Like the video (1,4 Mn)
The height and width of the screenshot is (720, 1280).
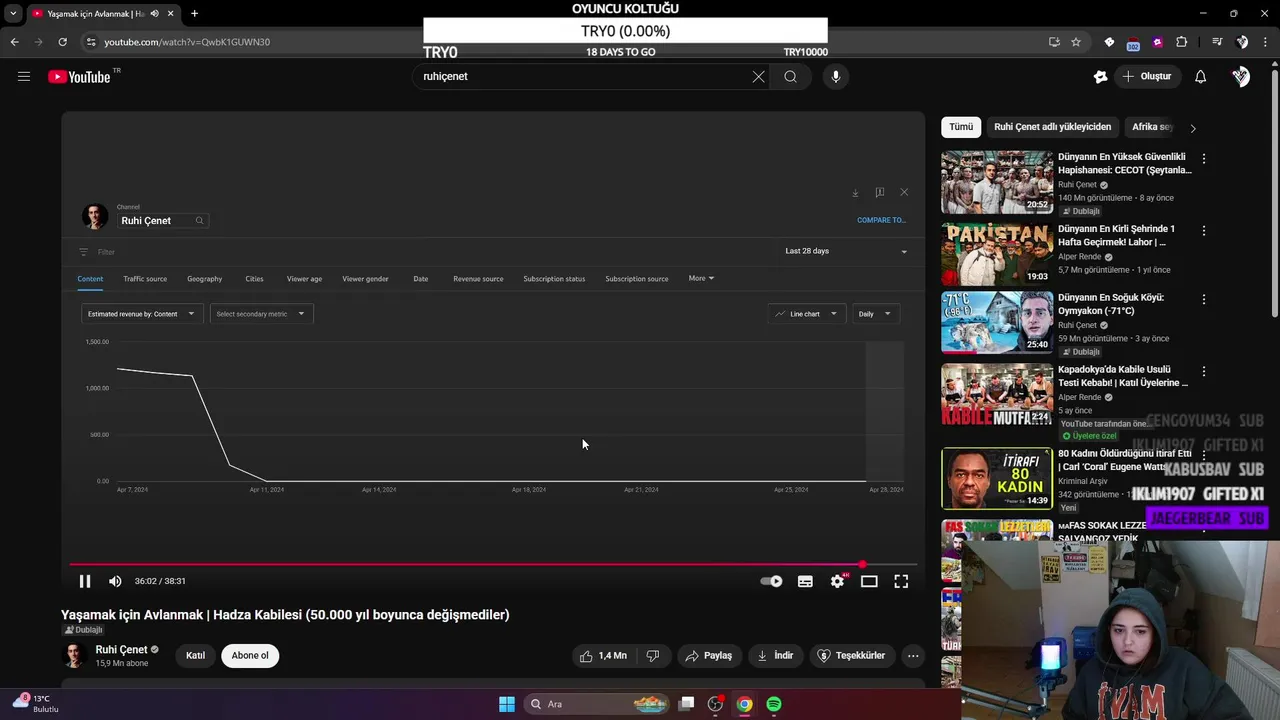pyautogui.click(x=603, y=656)
